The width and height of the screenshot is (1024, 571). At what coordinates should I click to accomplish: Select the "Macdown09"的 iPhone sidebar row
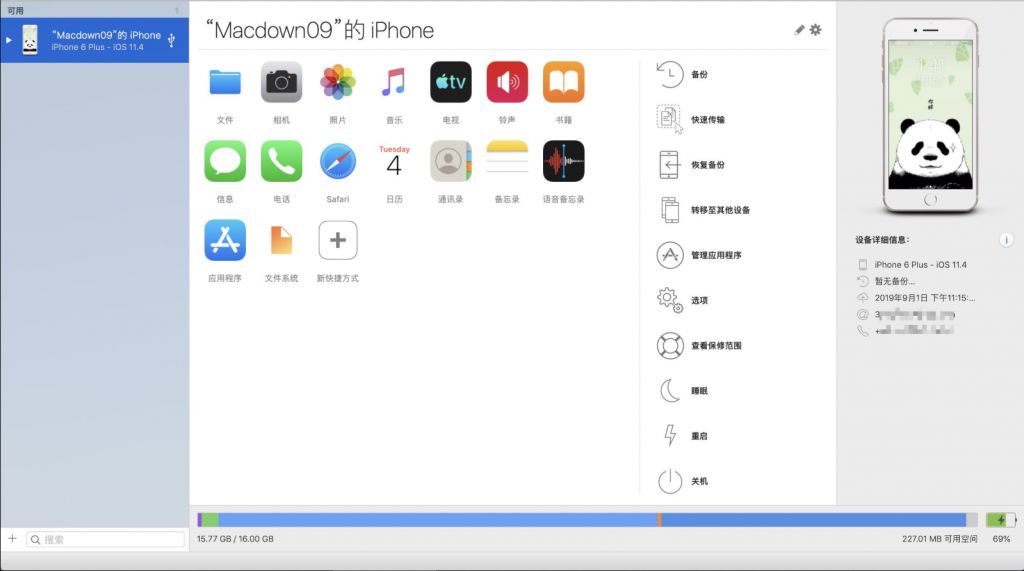(95, 41)
